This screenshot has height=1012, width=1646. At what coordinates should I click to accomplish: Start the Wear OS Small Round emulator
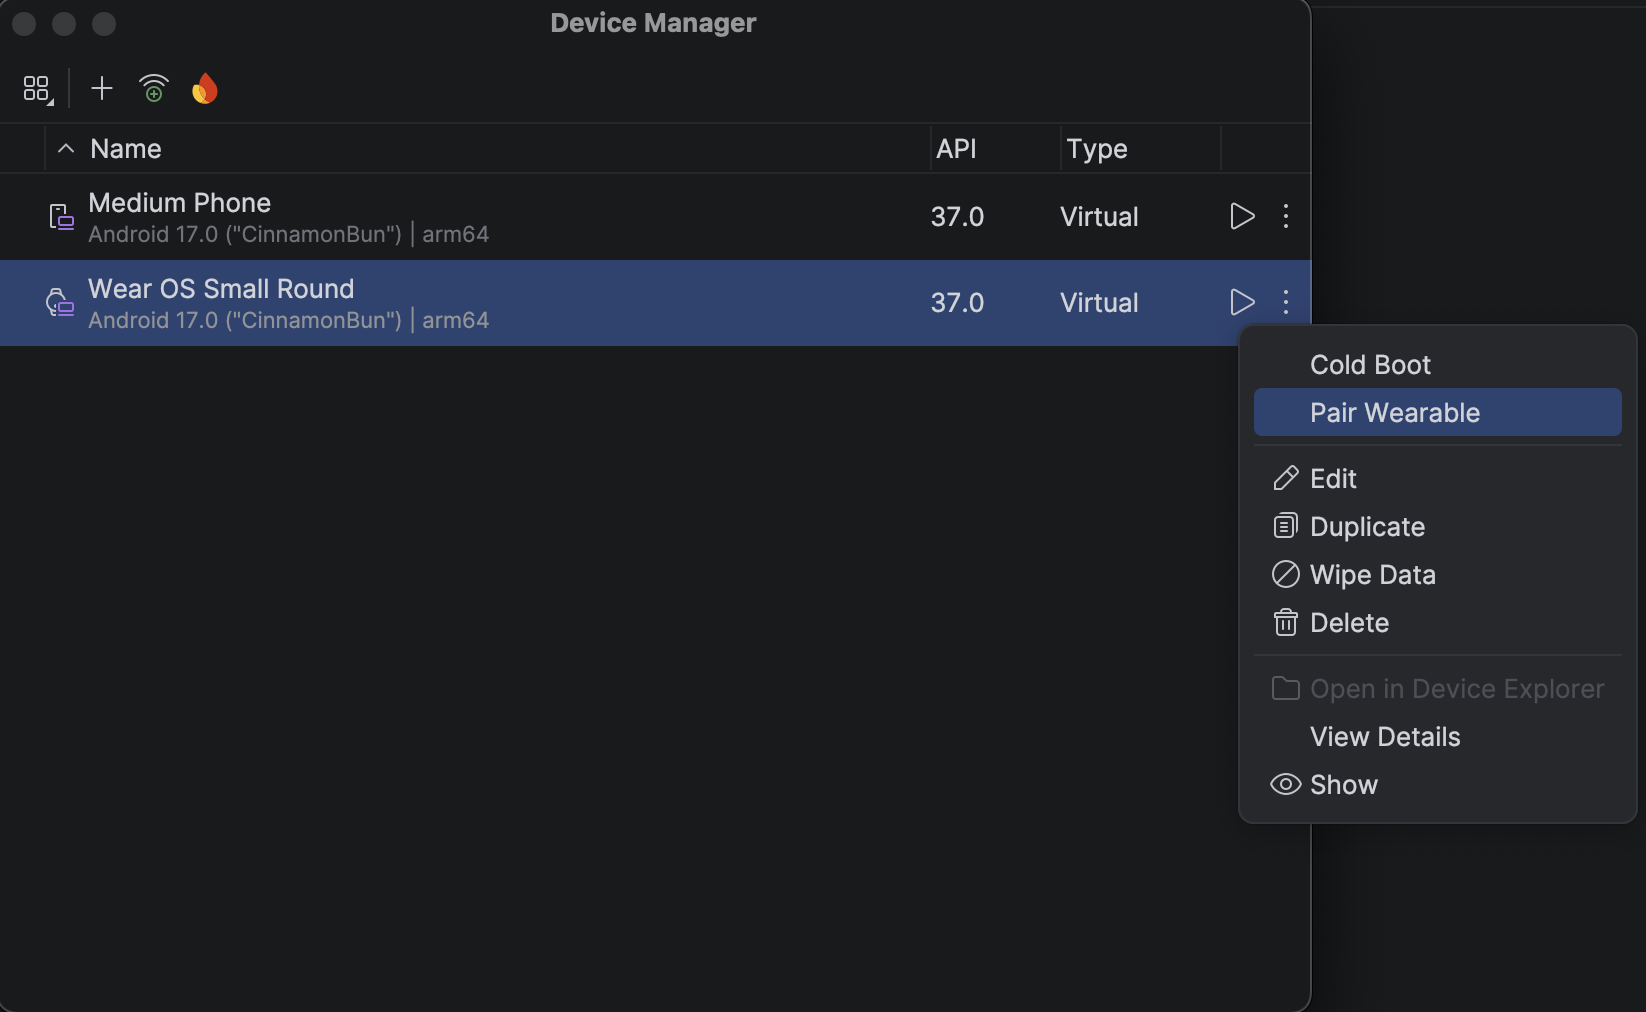click(x=1242, y=302)
